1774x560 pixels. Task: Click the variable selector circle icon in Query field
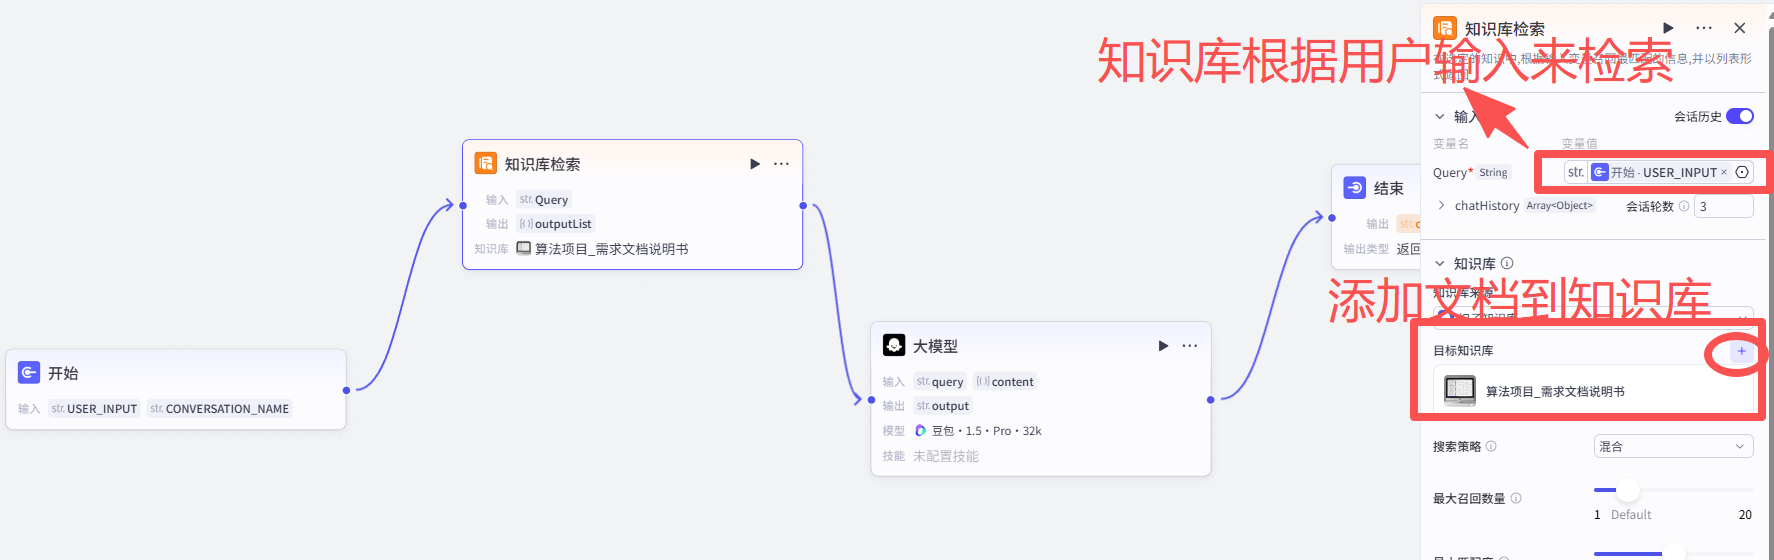1742,172
